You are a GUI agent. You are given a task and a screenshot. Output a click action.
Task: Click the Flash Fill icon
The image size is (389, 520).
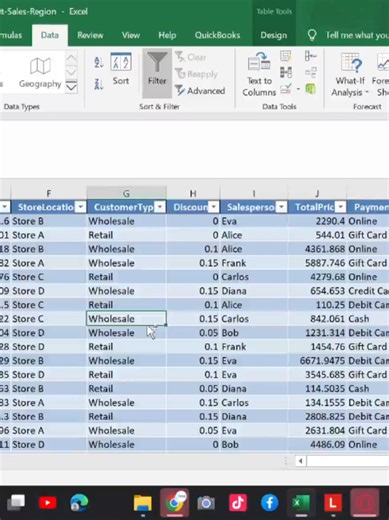tap(286, 56)
